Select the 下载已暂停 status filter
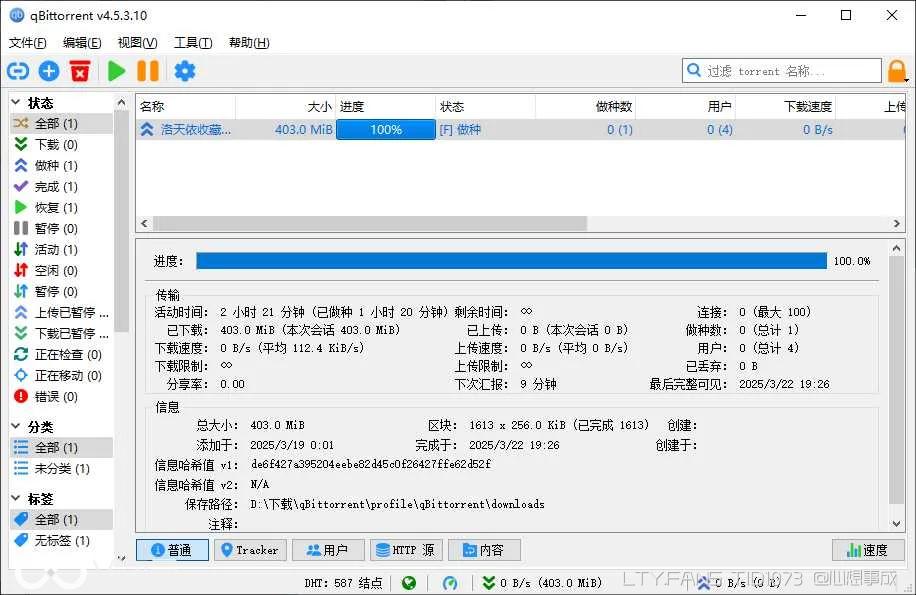This screenshot has width=916, height=595. (x=61, y=333)
